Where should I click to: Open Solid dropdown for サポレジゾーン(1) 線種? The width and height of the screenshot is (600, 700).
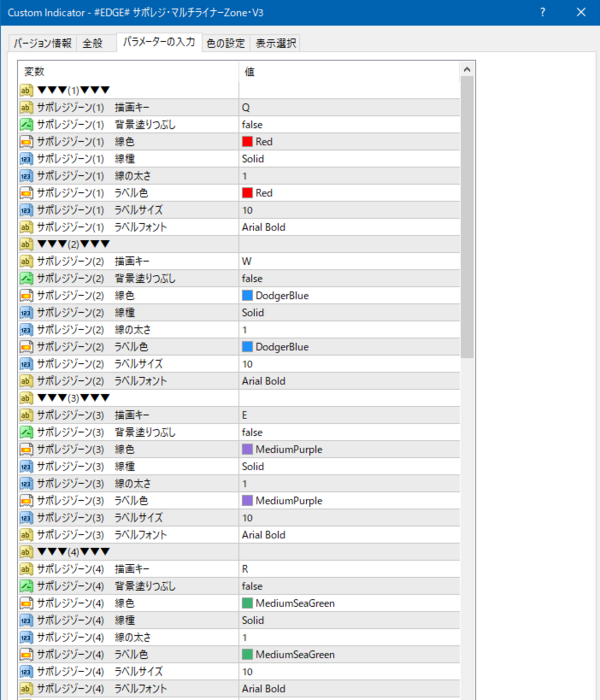349,158
